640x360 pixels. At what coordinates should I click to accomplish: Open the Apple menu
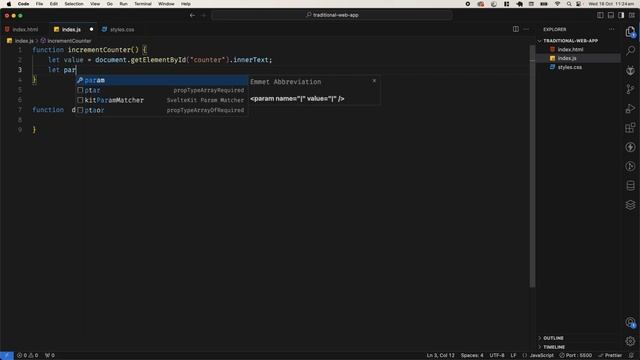click(9, 4)
